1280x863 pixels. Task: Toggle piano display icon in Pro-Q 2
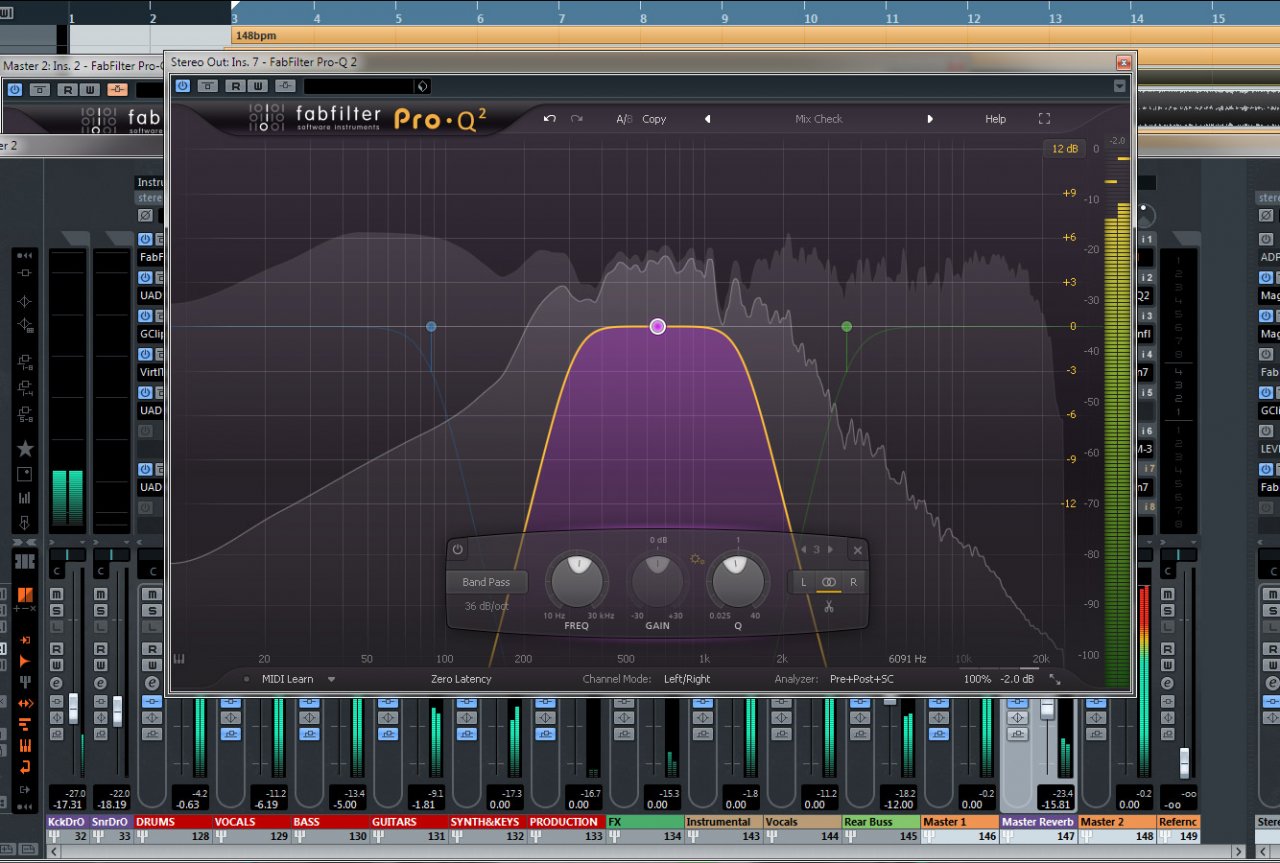180,659
